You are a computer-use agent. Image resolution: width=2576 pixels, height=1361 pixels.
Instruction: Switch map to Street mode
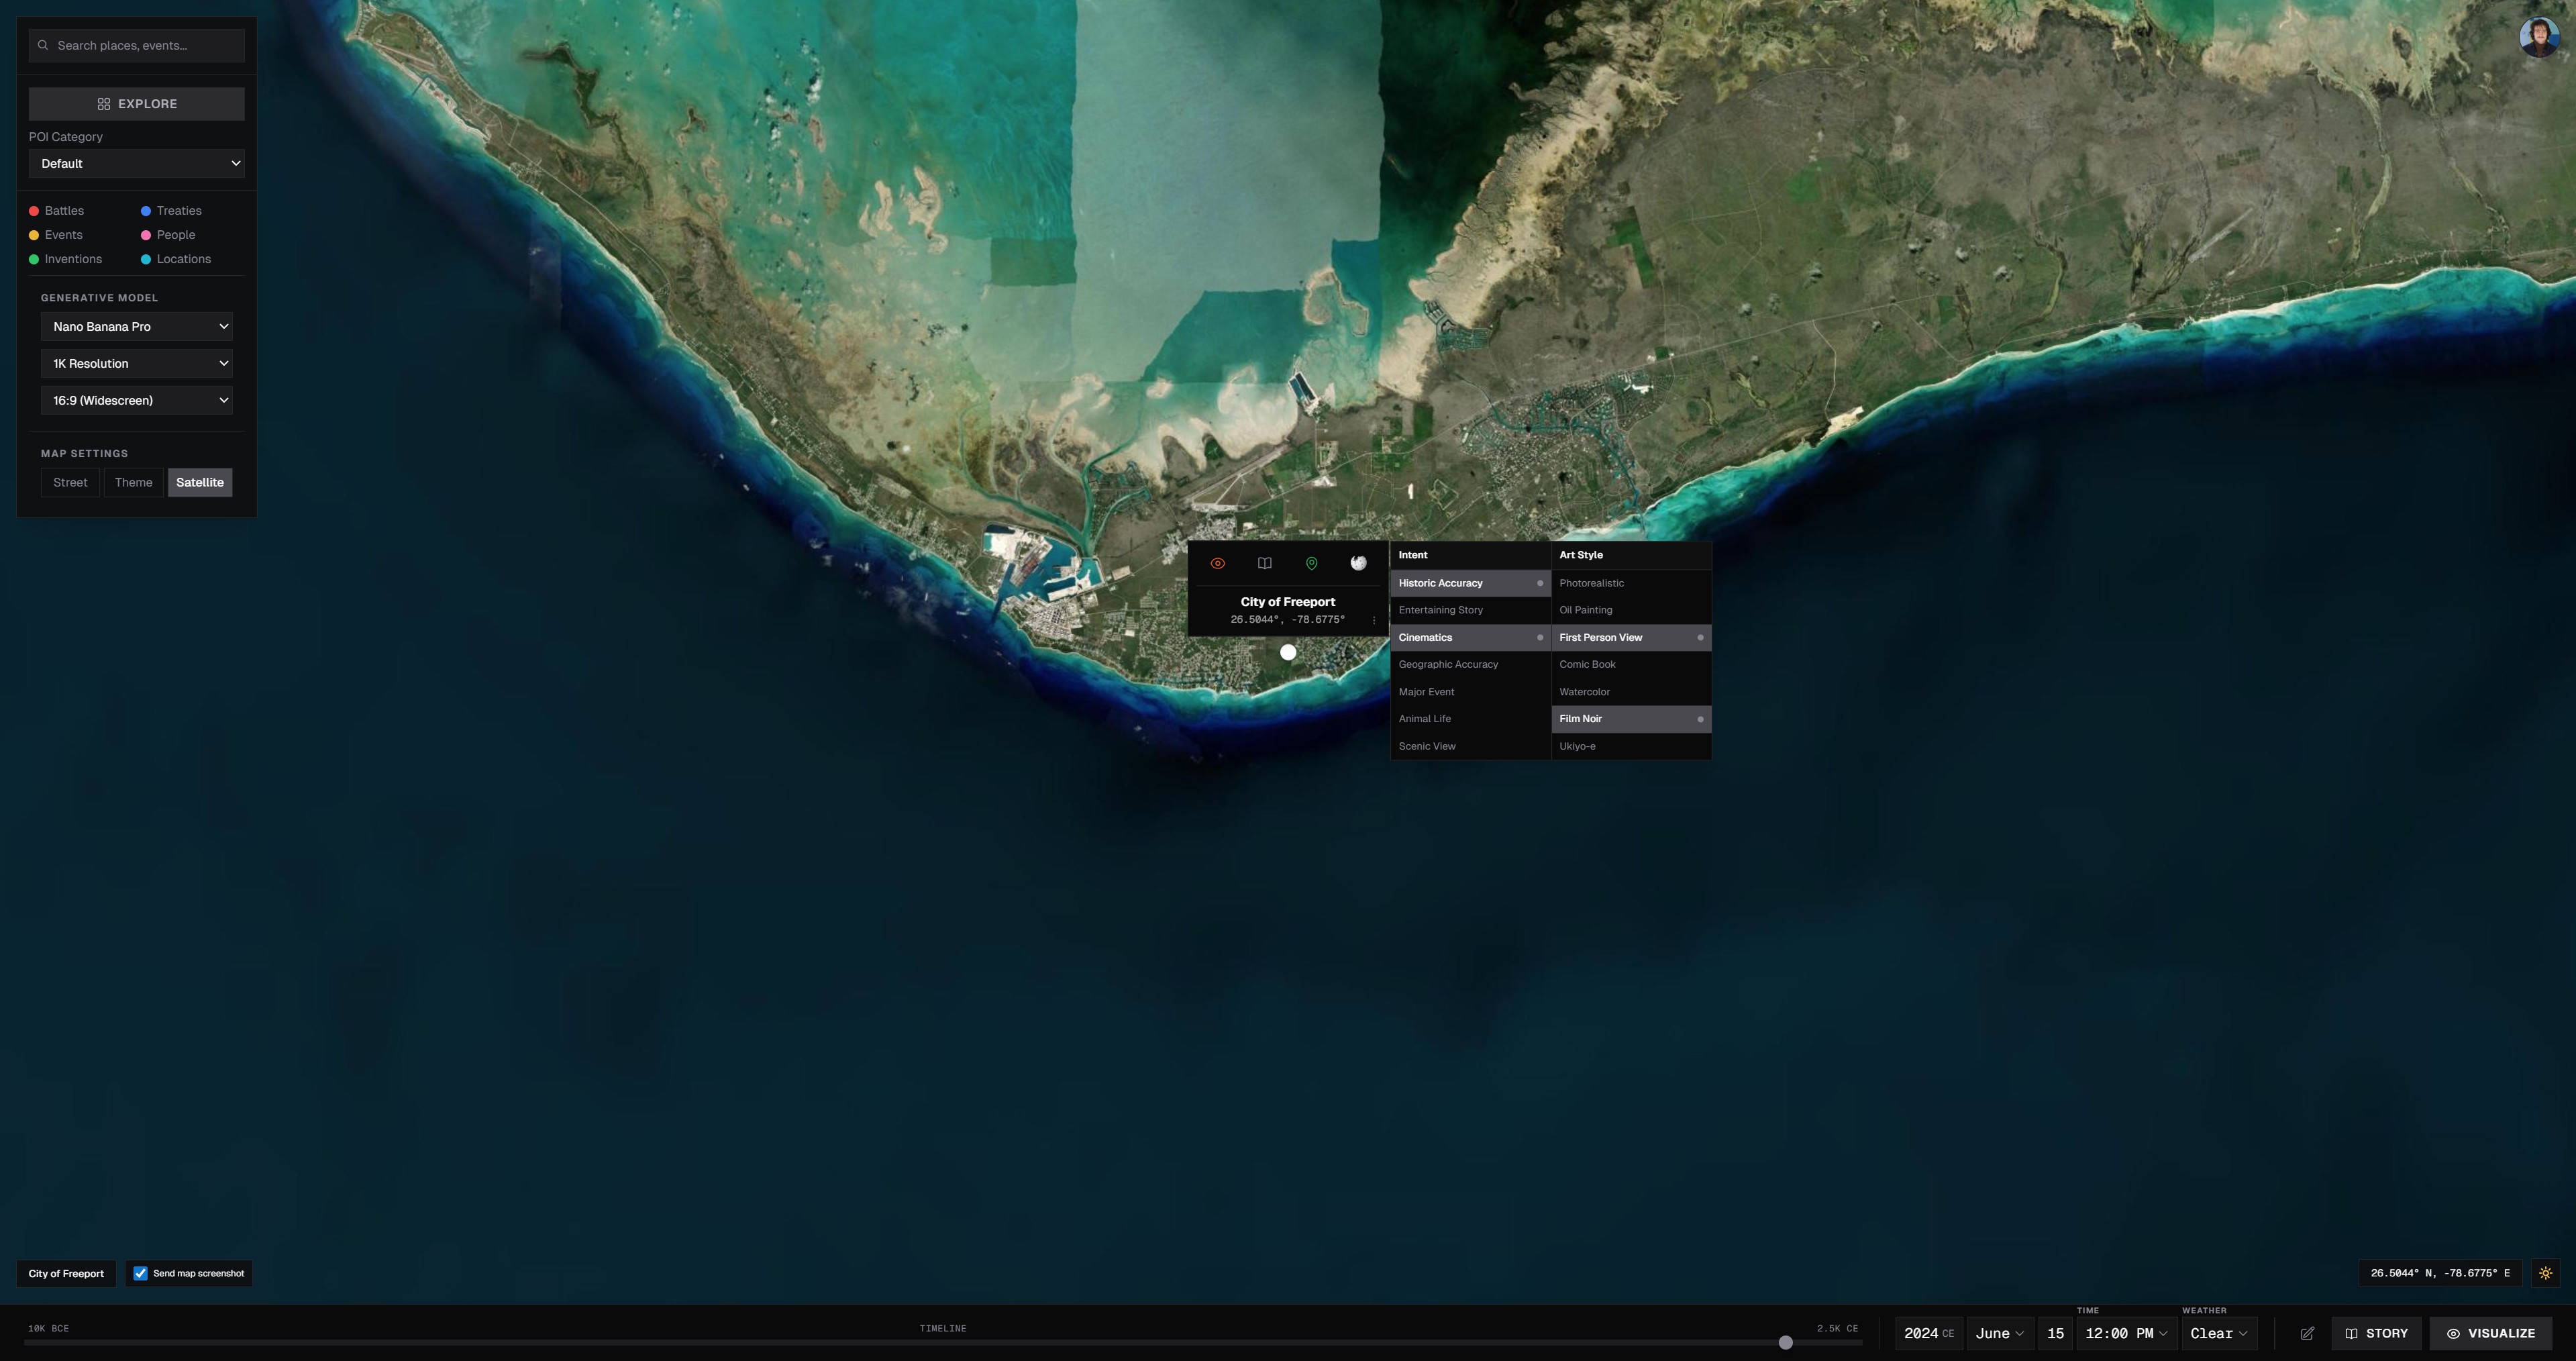pos(70,482)
